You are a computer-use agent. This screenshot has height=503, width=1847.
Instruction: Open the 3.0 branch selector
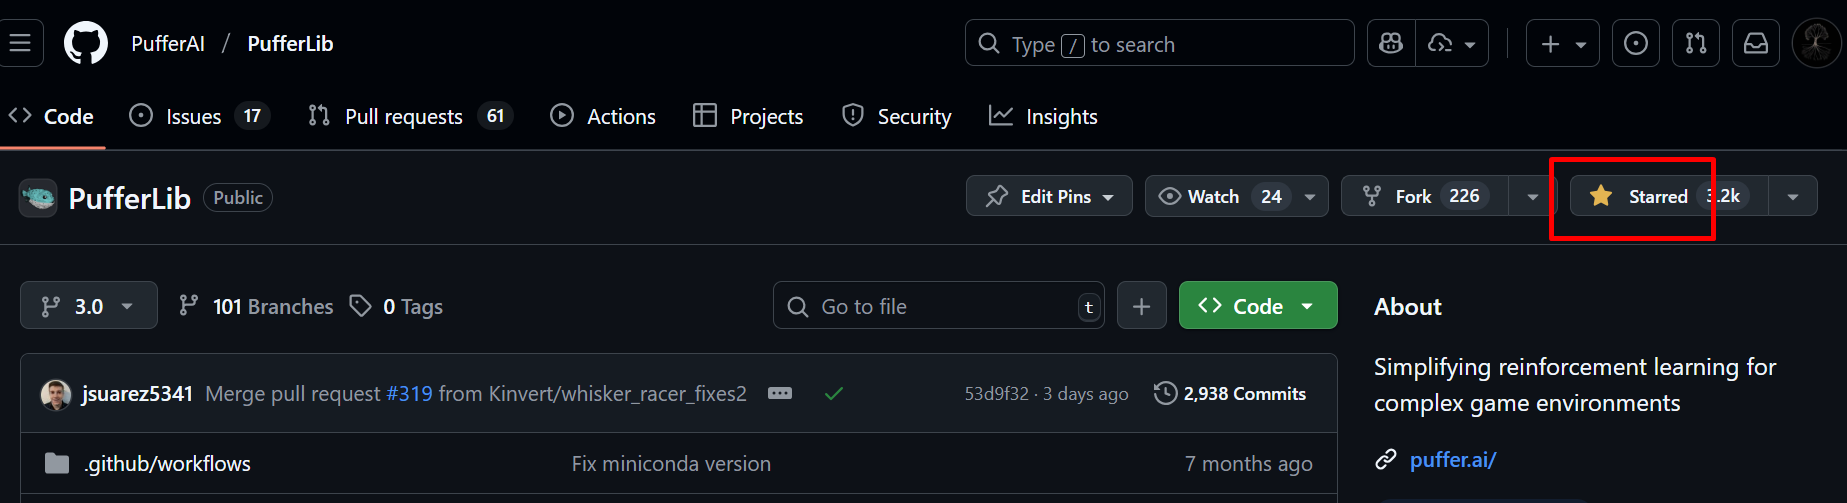(x=89, y=306)
